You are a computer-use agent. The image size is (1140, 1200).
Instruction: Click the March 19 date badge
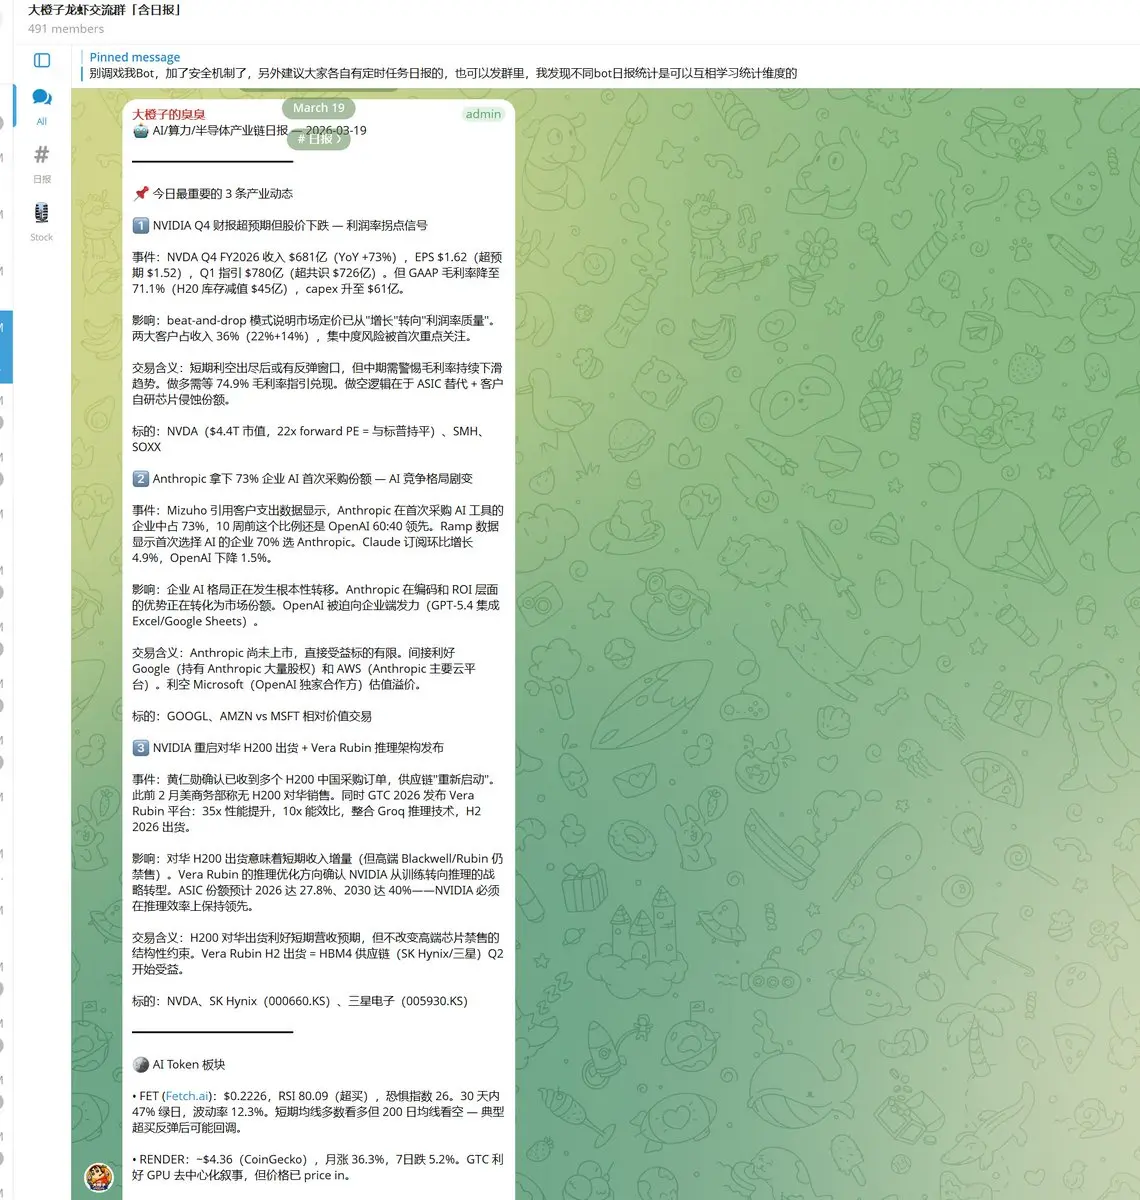(x=319, y=108)
